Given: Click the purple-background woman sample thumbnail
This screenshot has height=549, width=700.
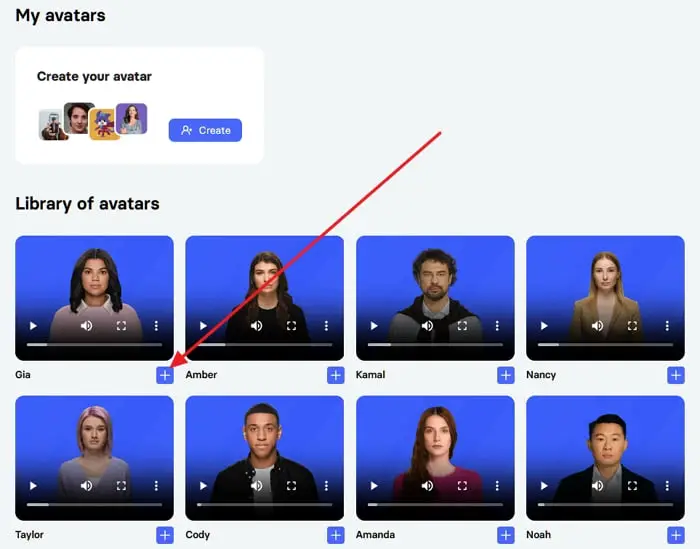Looking at the screenshot, I should click(x=132, y=118).
